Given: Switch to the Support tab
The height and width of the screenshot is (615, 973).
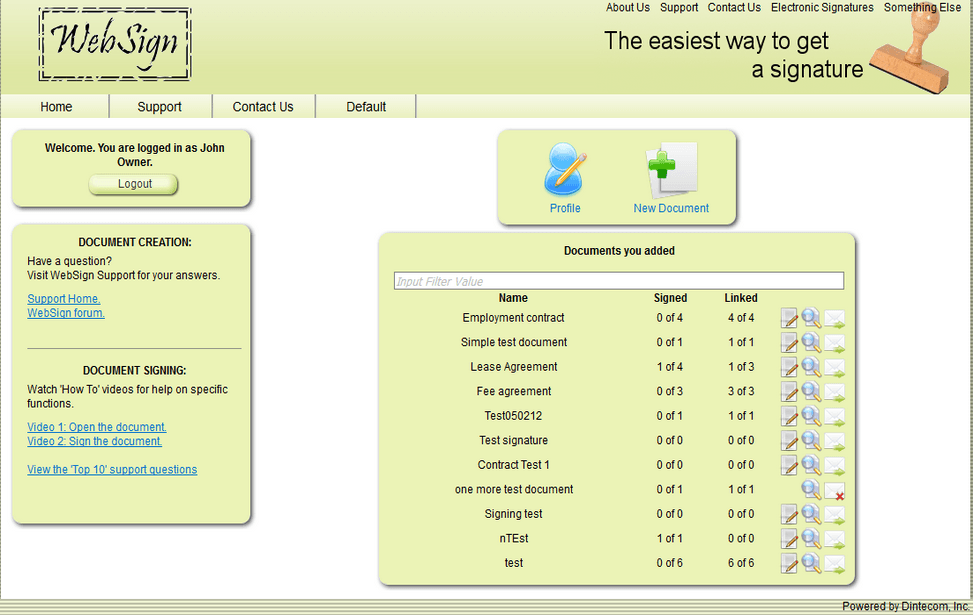Looking at the screenshot, I should pos(159,106).
